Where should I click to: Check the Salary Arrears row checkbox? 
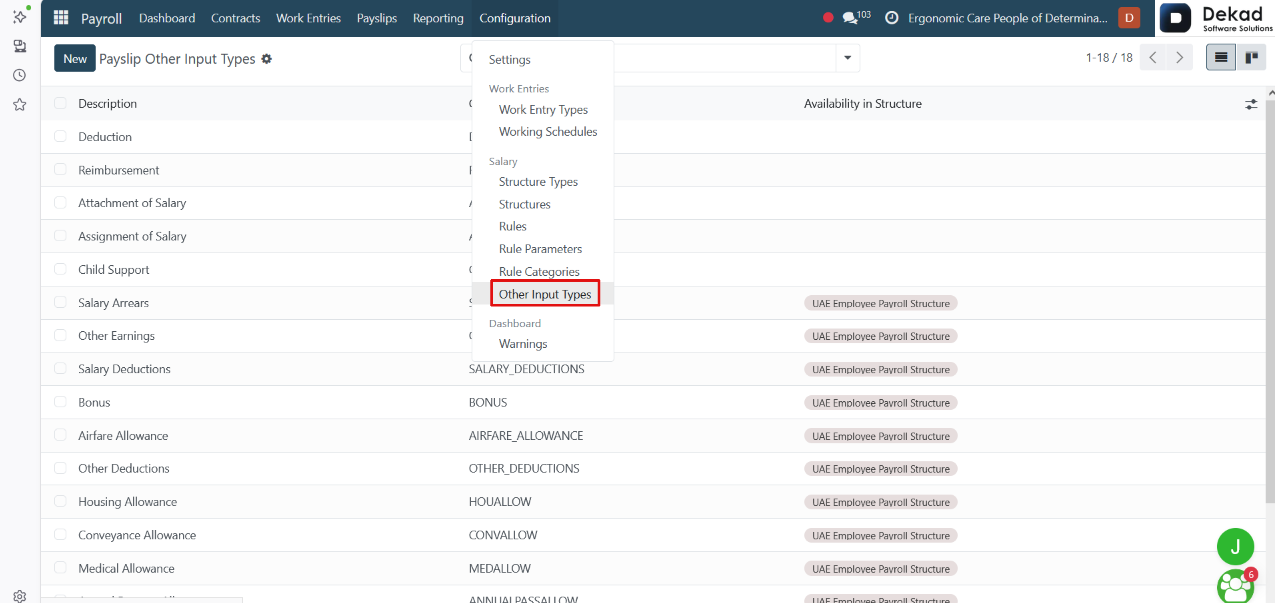(x=60, y=302)
